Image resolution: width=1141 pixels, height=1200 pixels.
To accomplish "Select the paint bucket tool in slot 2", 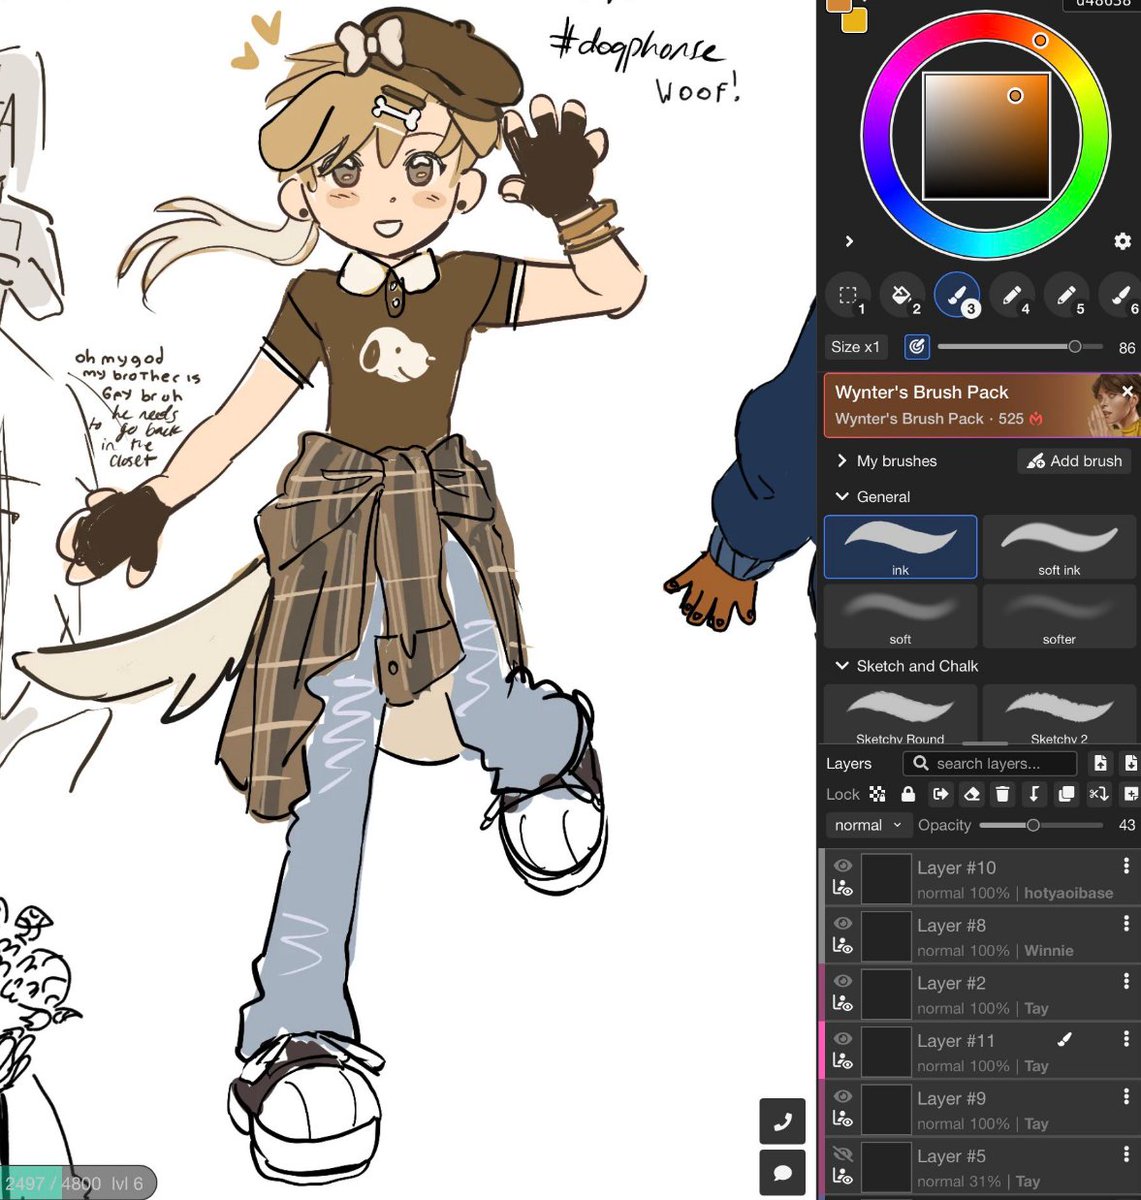I will [x=902, y=295].
